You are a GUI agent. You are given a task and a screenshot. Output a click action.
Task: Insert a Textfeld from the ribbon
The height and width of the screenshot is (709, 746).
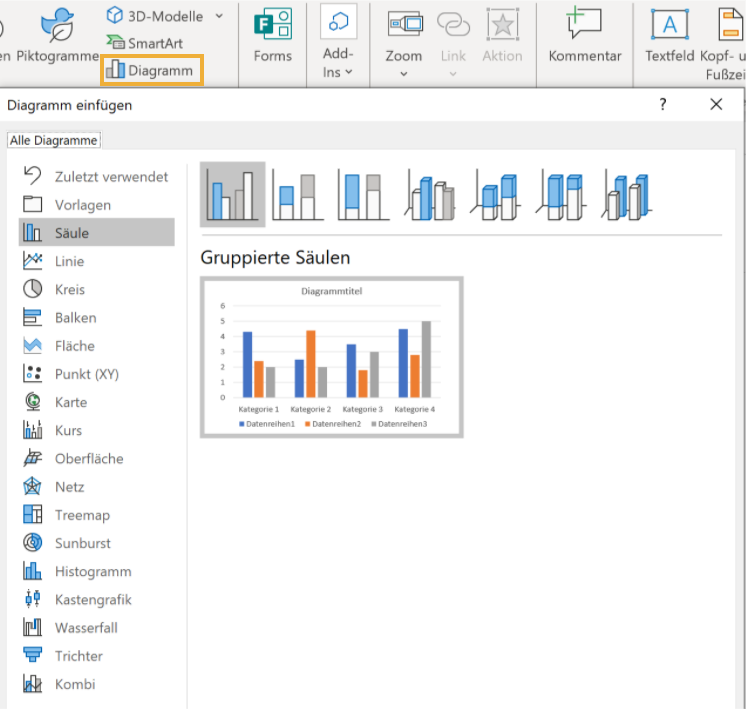pyautogui.click(x=669, y=35)
